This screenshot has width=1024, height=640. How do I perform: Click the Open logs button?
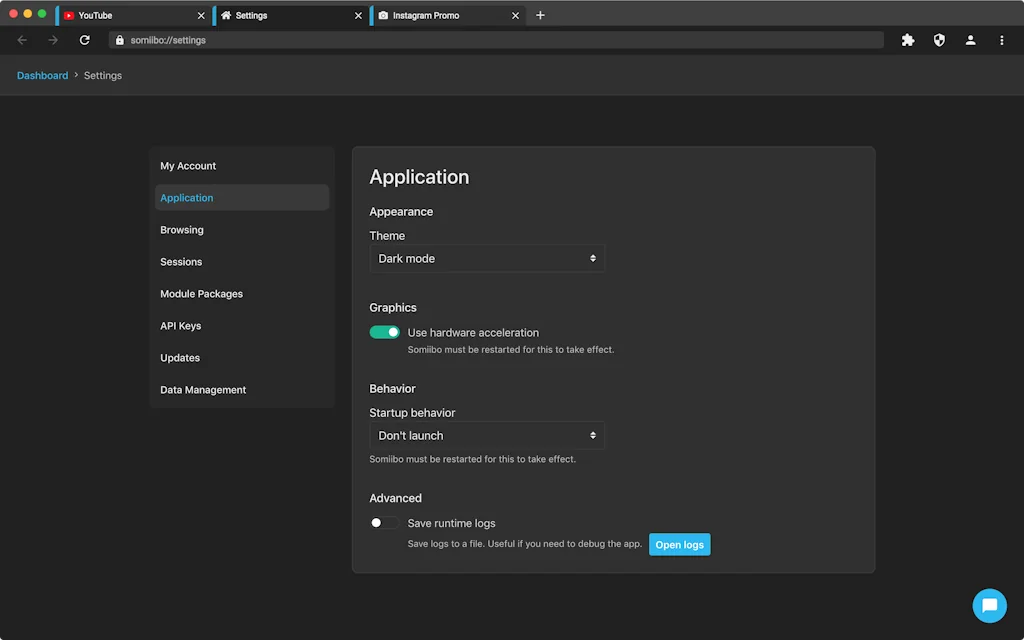pyautogui.click(x=679, y=544)
